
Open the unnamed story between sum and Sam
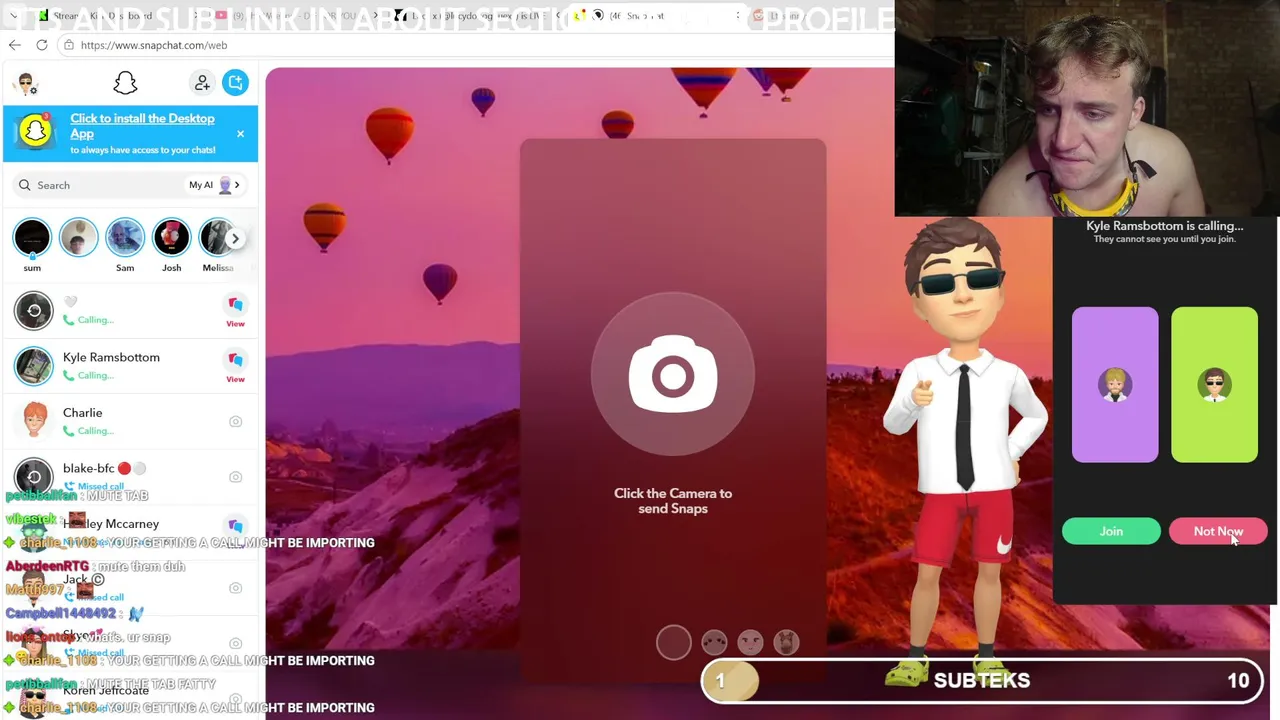79,238
